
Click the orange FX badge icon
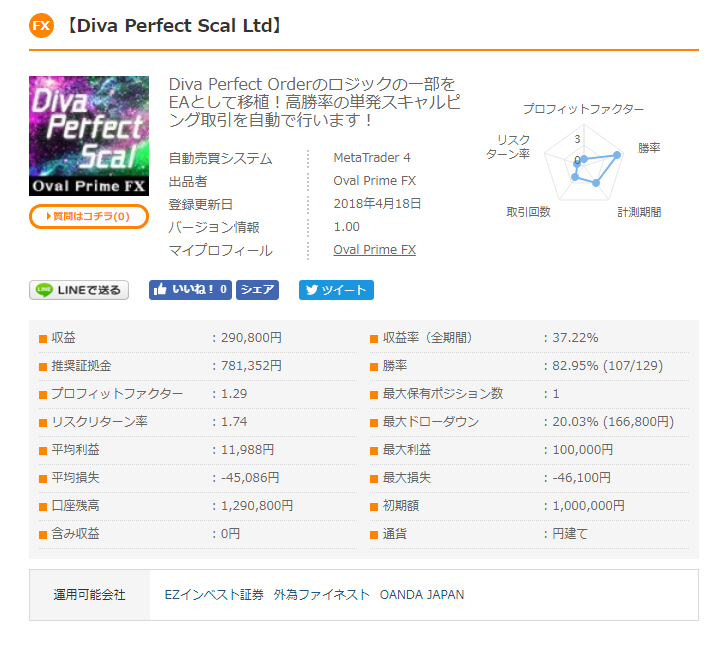pyautogui.click(x=42, y=26)
